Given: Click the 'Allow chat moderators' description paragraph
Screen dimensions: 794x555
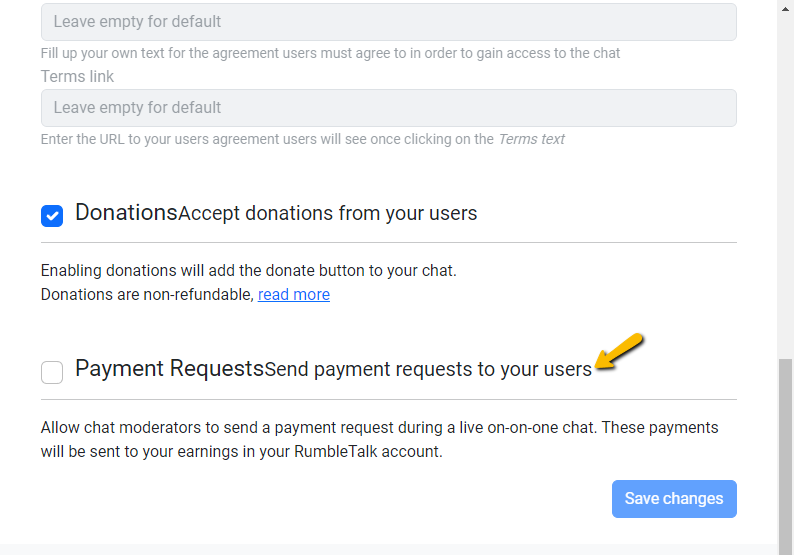Looking at the screenshot, I should pyautogui.click(x=379, y=439).
